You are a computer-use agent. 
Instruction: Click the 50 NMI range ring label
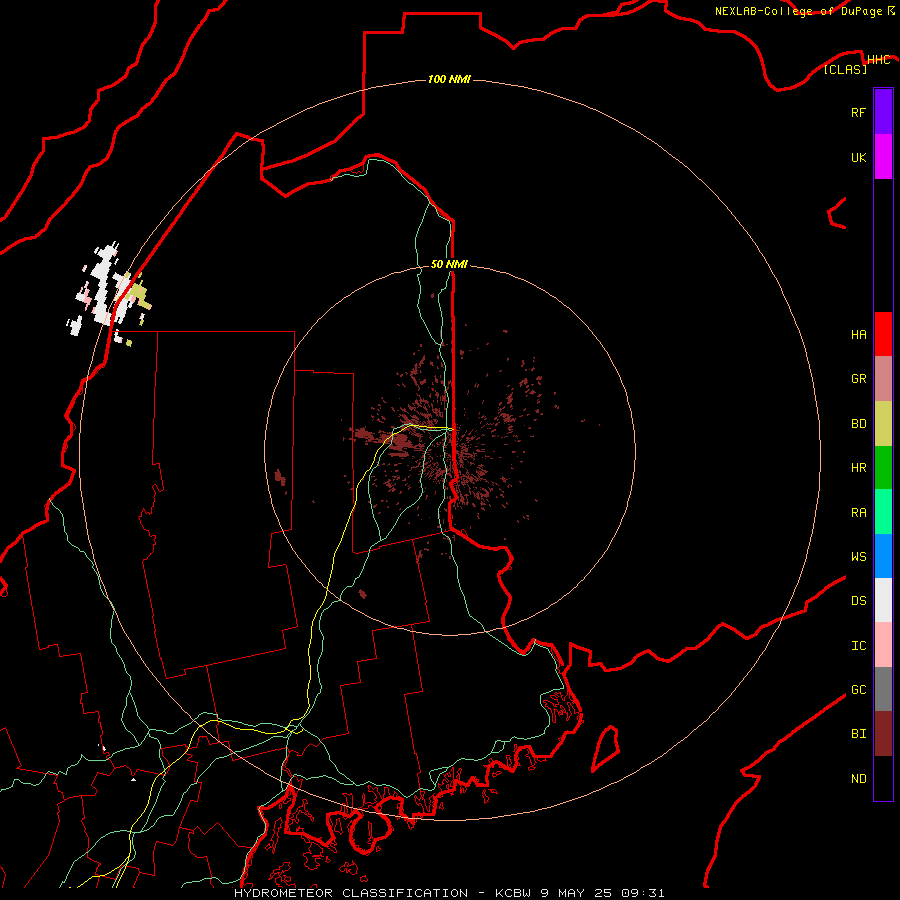(449, 264)
